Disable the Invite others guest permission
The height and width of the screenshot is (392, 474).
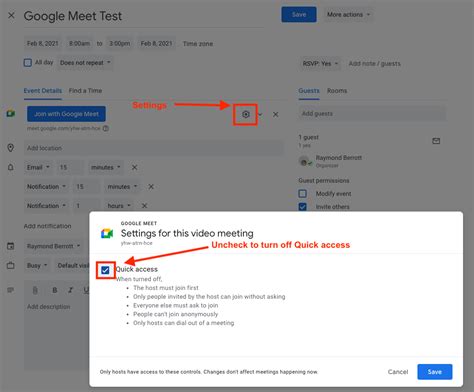[303, 207]
